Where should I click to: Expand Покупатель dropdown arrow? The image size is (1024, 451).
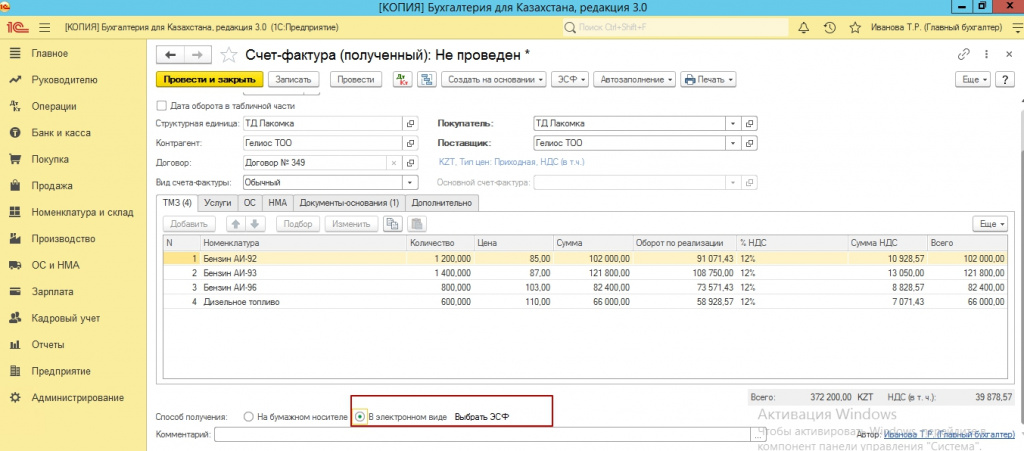(734, 123)
